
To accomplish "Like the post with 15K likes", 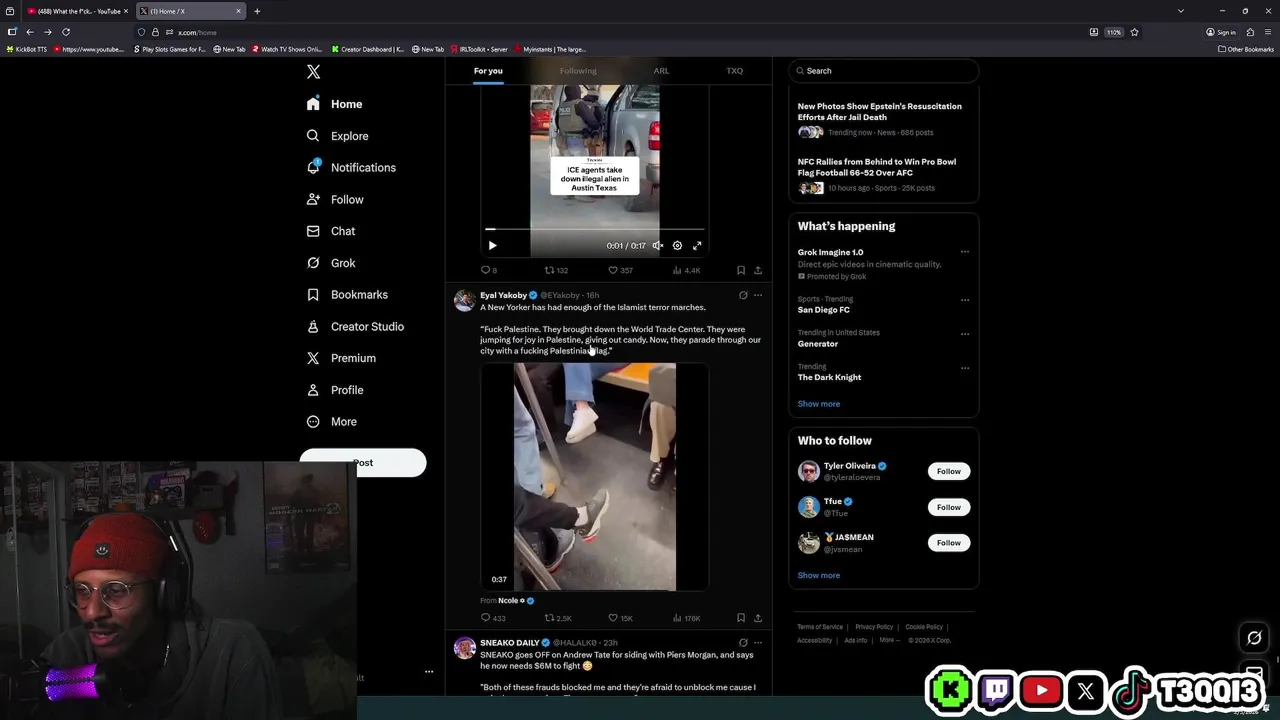I will 621,618.
